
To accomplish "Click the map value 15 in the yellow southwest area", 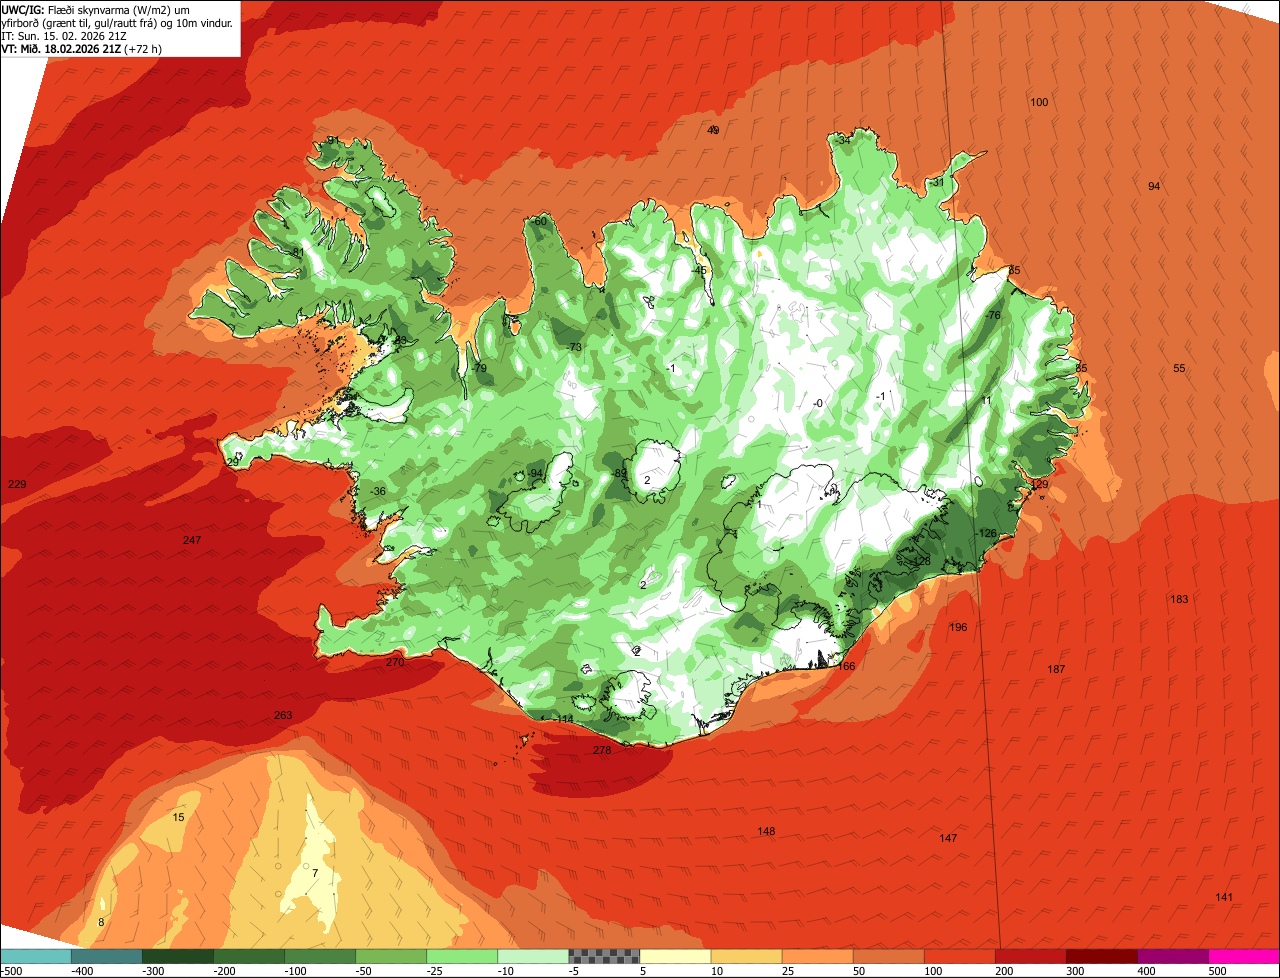I will point(178,817).
